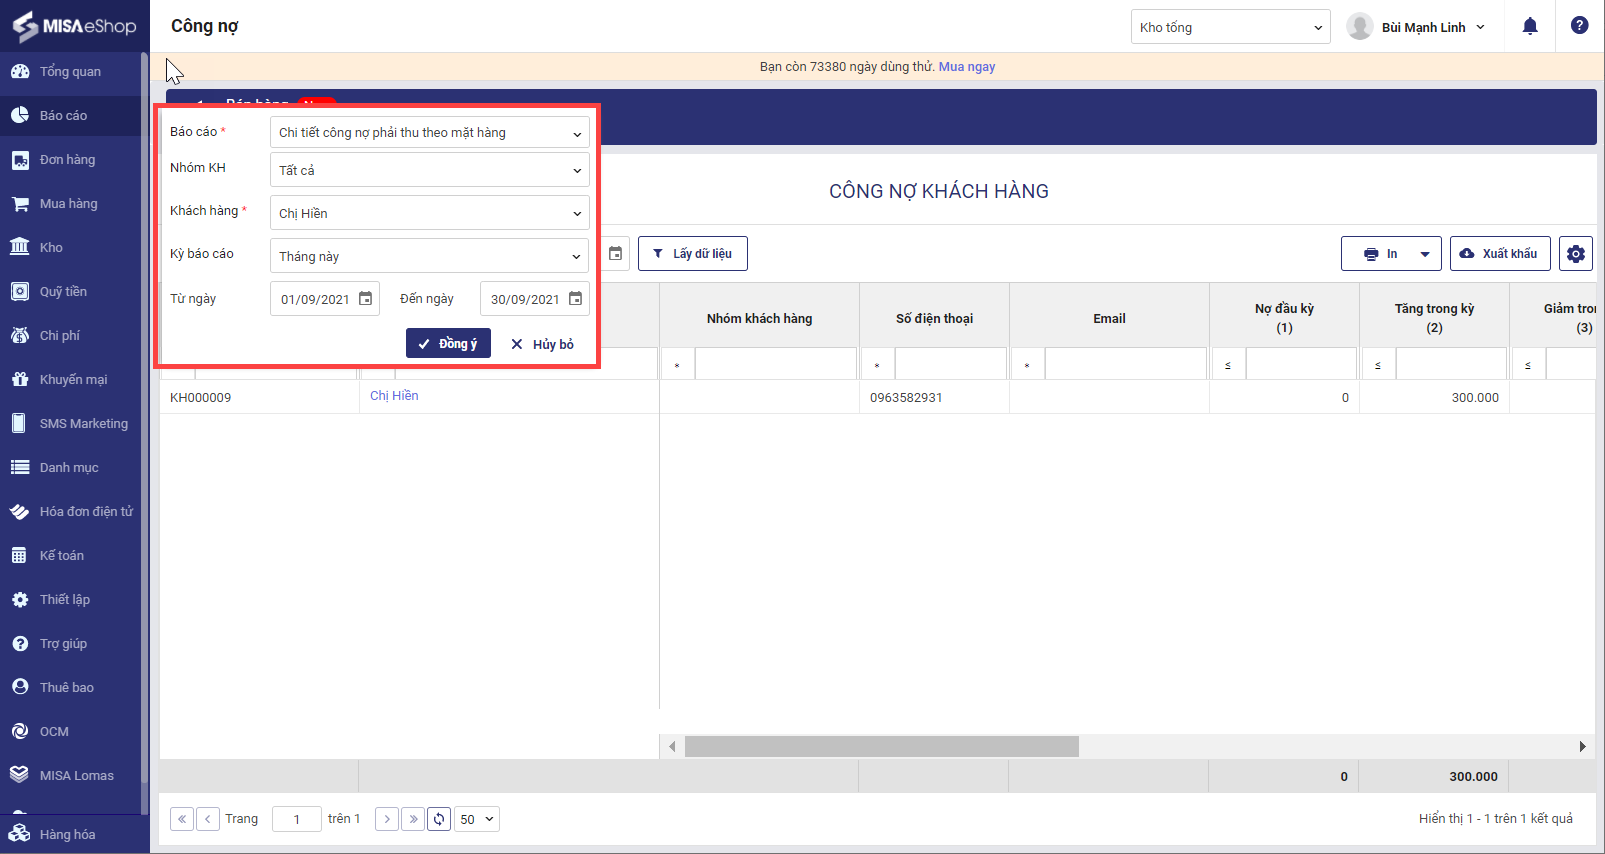Change the 50 rows per page dropdown
Viewport: 1605px width, 854px height.
point(477,819)
